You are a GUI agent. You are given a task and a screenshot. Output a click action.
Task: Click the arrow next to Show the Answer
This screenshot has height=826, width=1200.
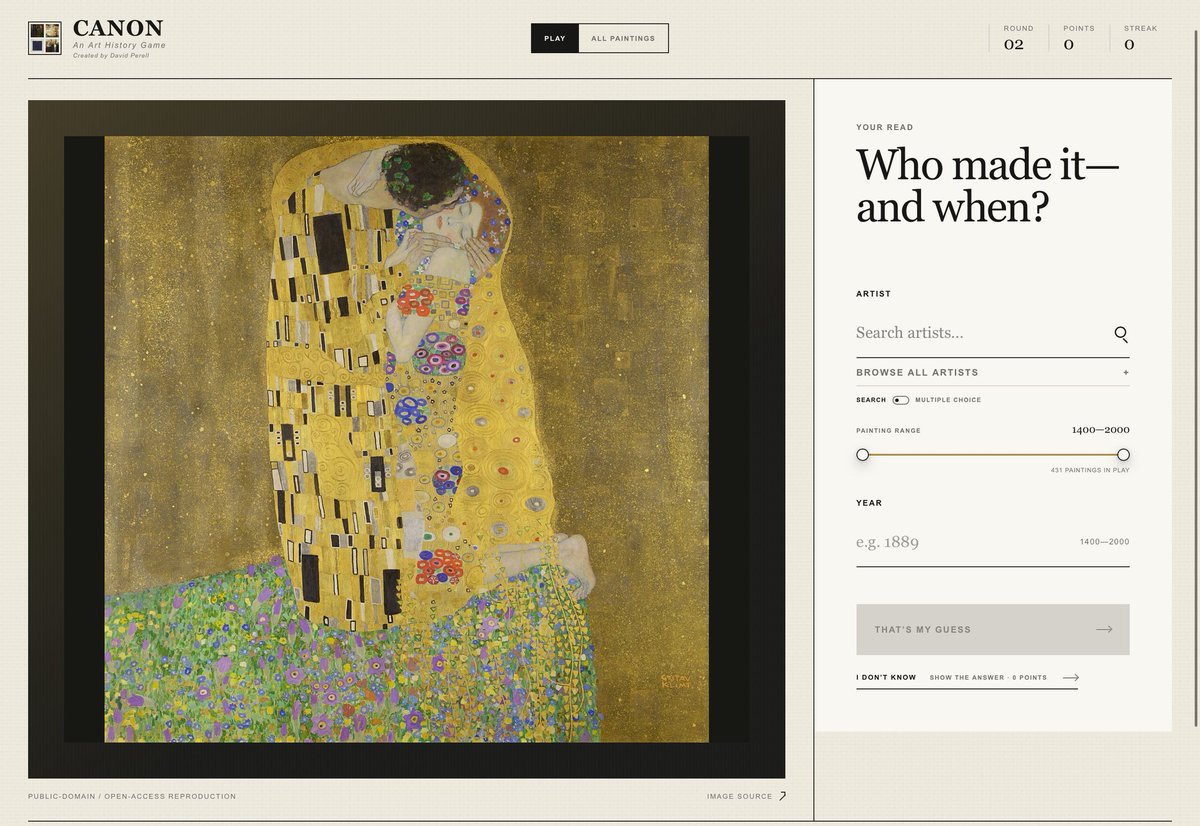click(x=1070, y=678)
